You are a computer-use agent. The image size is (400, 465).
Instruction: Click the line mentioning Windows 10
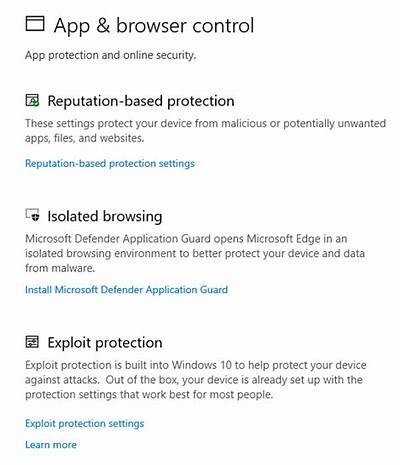click(x=196, y=365)
